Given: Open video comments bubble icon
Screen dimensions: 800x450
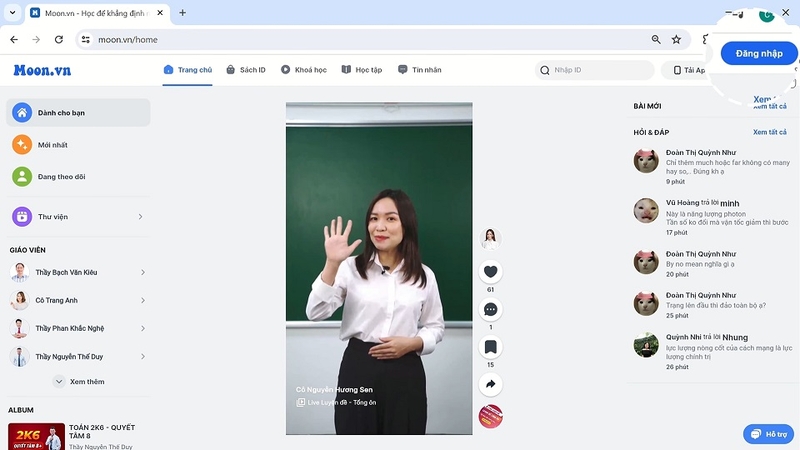Looking at the screenshot, I should click(x=490, y=310).
